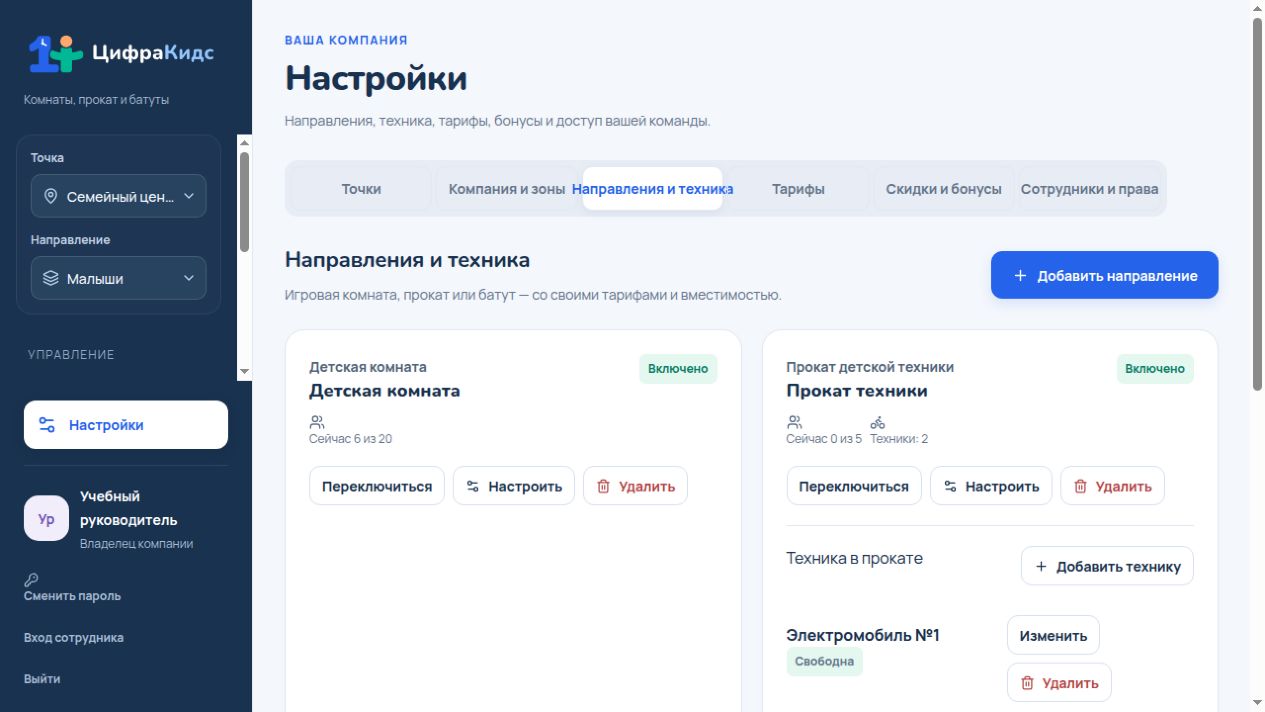
Task: Delete the Детская комната direction
Action: 636,486
